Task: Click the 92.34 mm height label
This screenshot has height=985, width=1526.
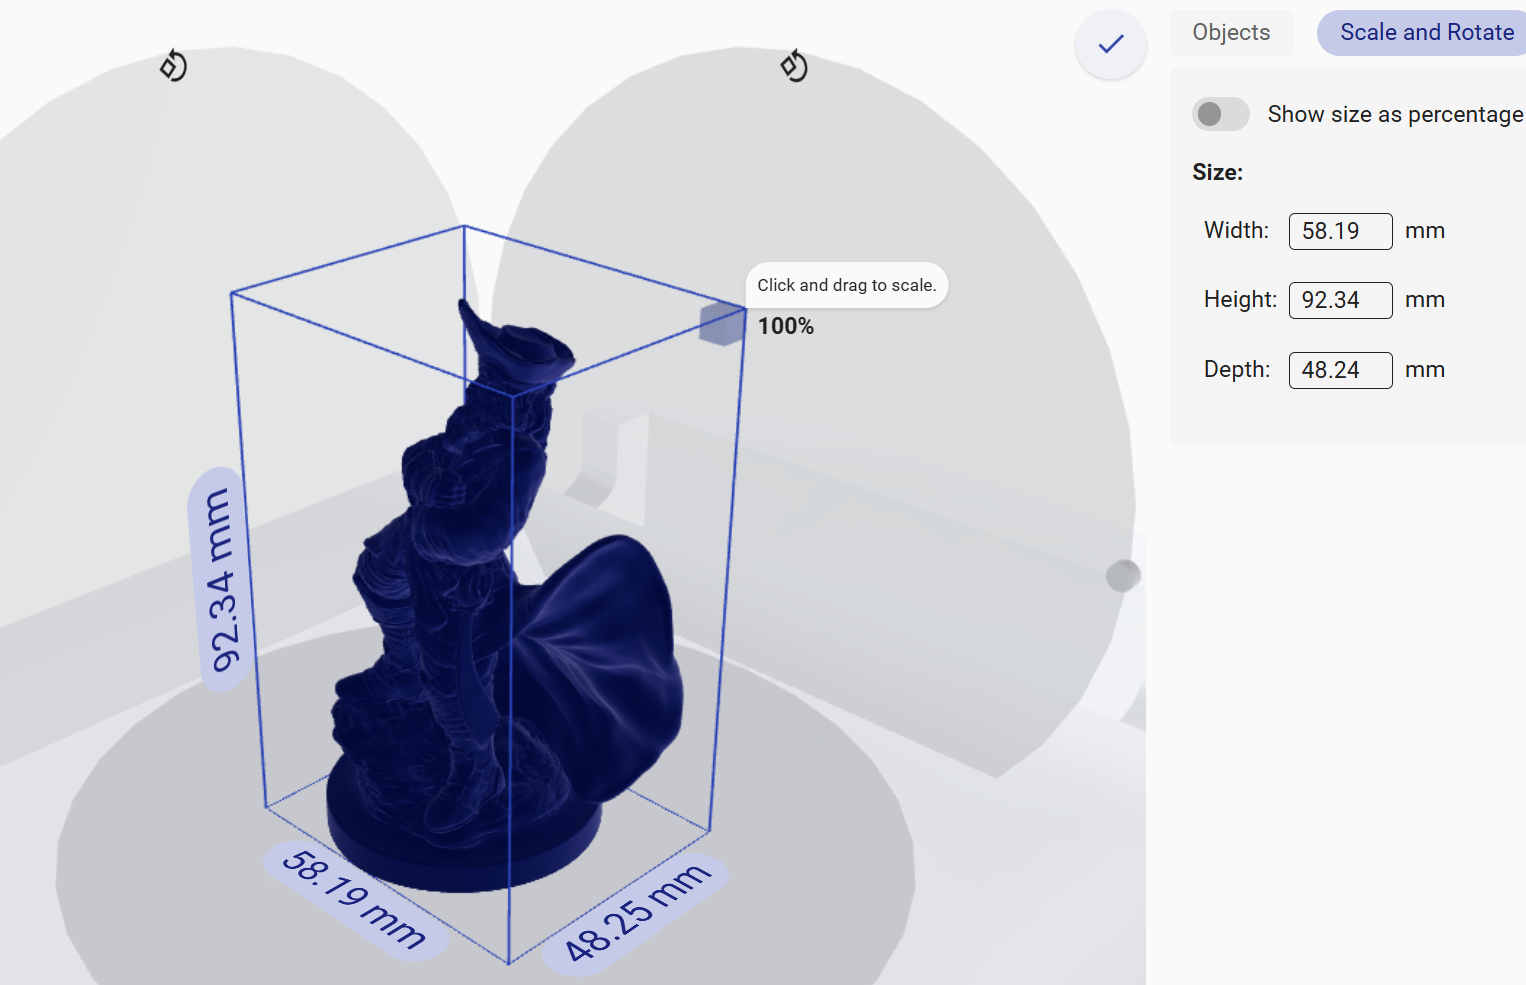Action: (220, 579)
